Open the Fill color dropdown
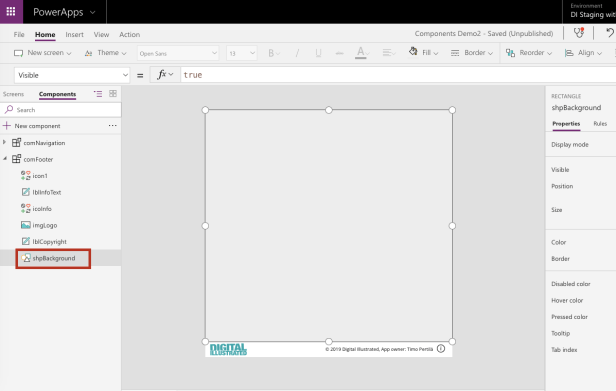616x391 pixels. pyautogui.click(x=424, y=53)
